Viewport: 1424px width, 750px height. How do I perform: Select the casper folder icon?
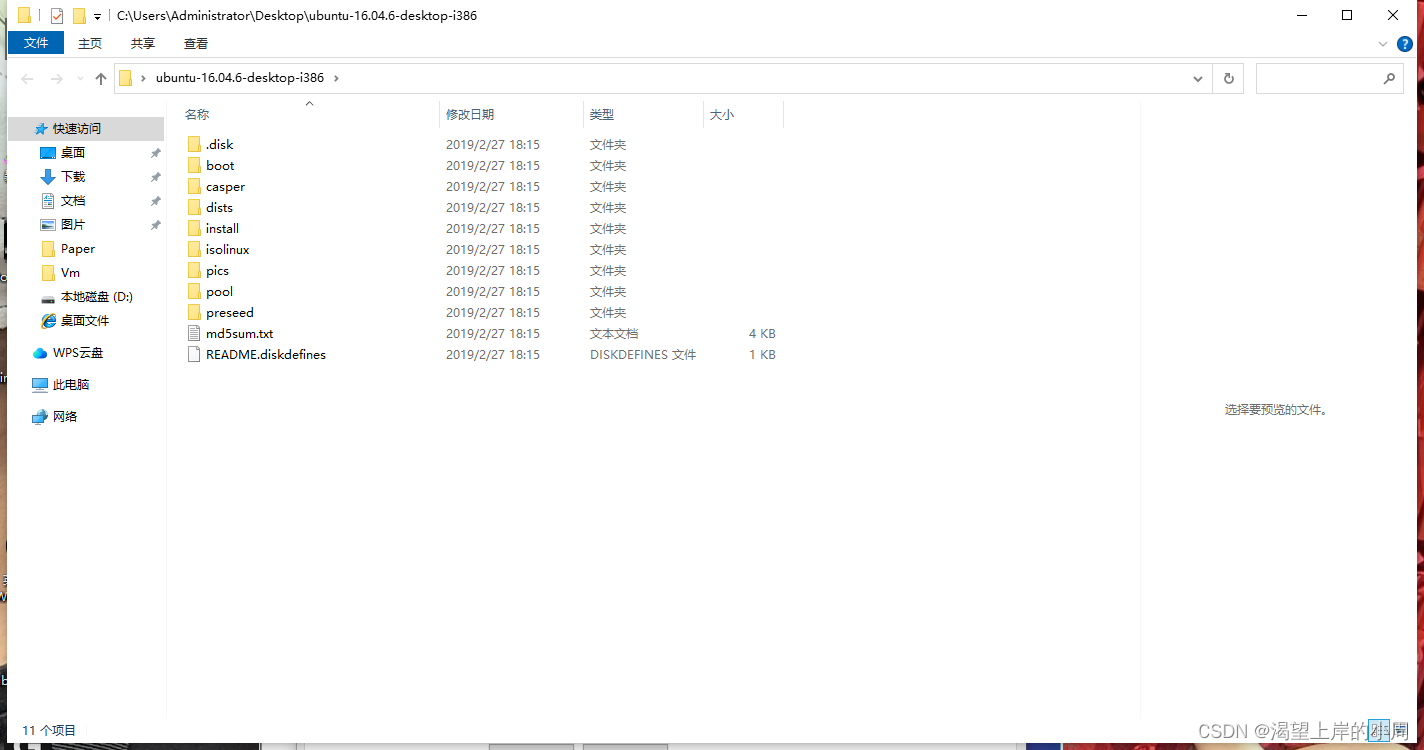tap(194, 186)
